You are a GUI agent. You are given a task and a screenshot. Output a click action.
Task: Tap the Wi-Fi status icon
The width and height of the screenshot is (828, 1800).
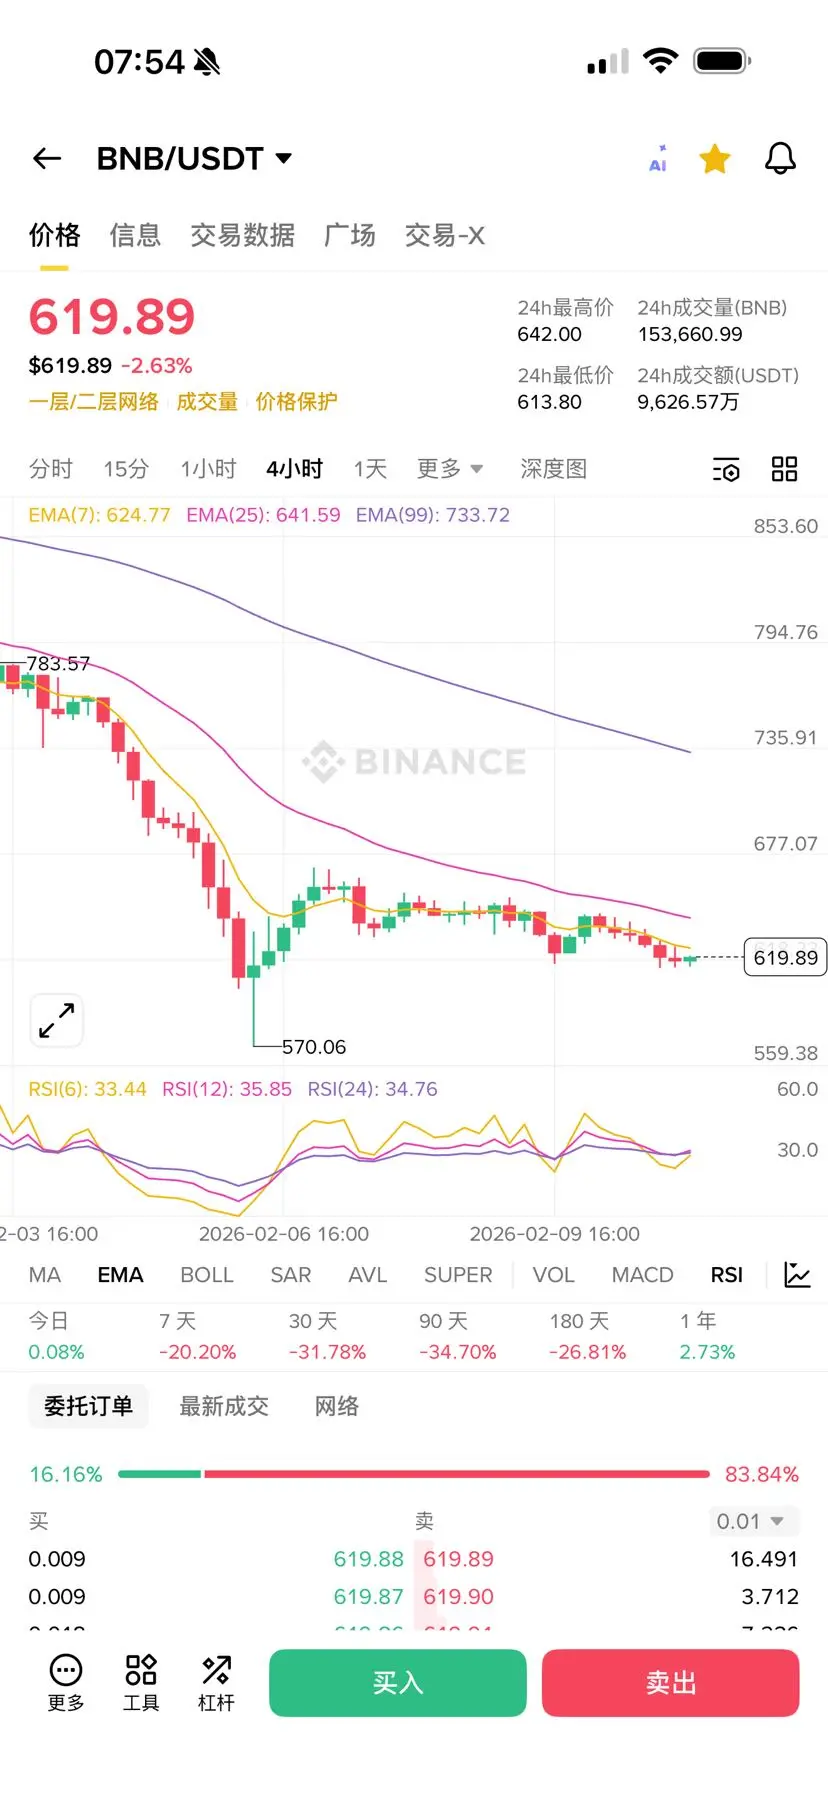tap(660, 60)
